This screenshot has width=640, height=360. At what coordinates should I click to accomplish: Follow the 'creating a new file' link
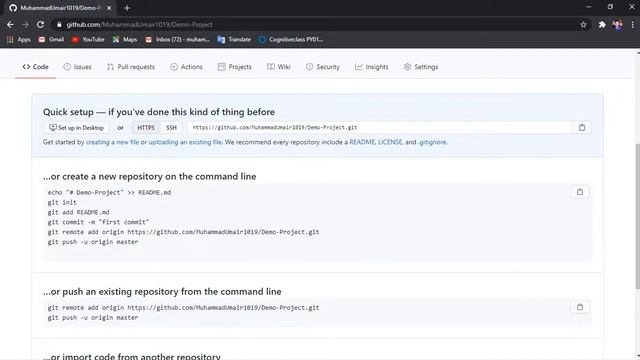112,142
